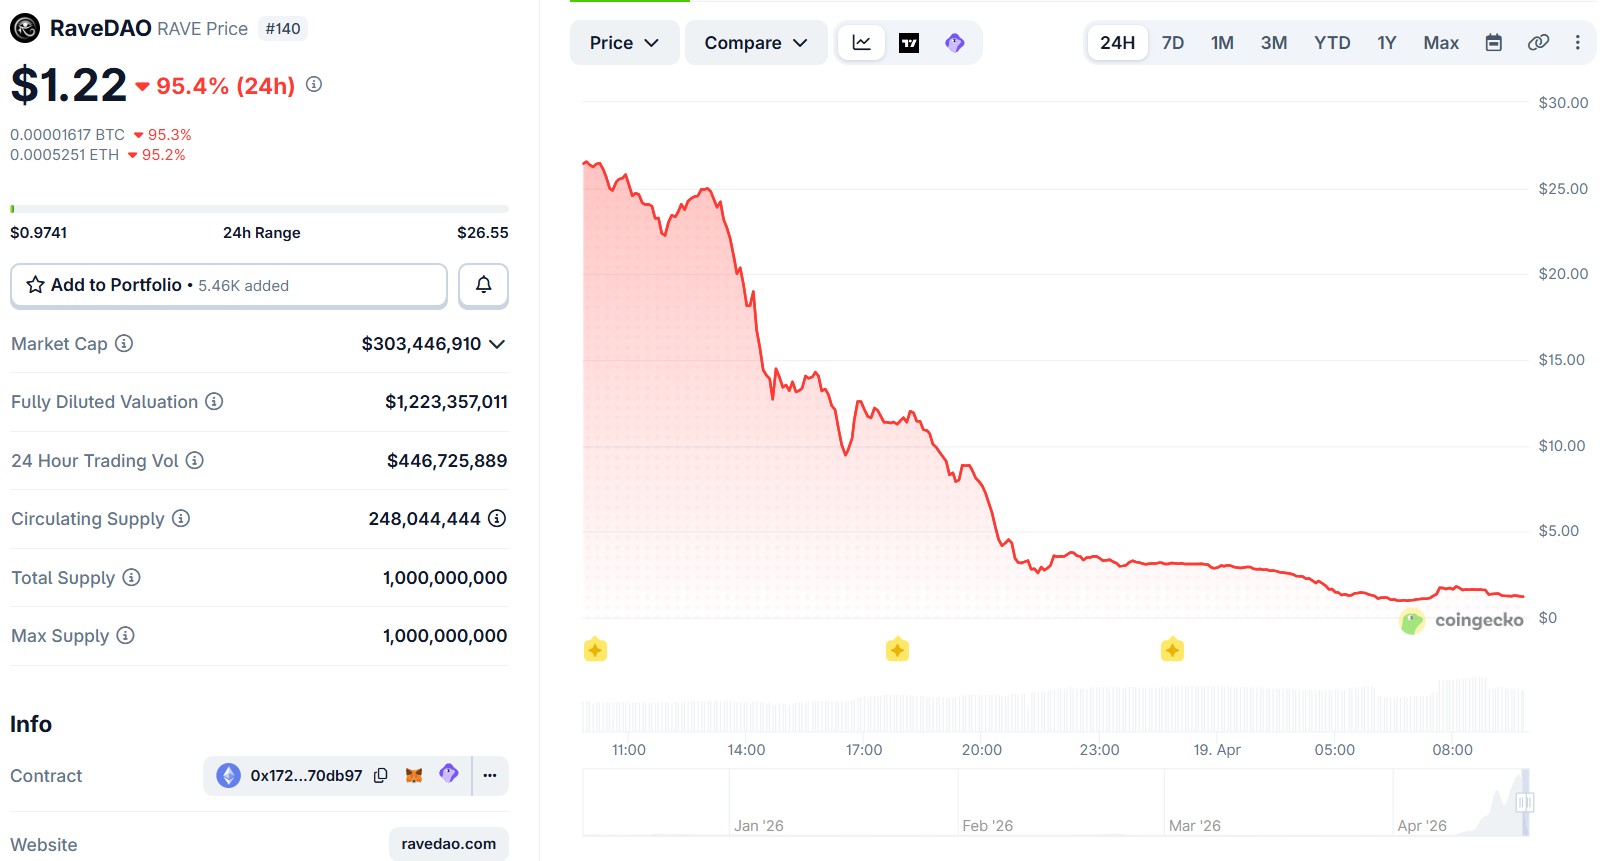Click the chart navigator range handle
The width and height of the screenshot is (1612, 861).
(1524, 802)
